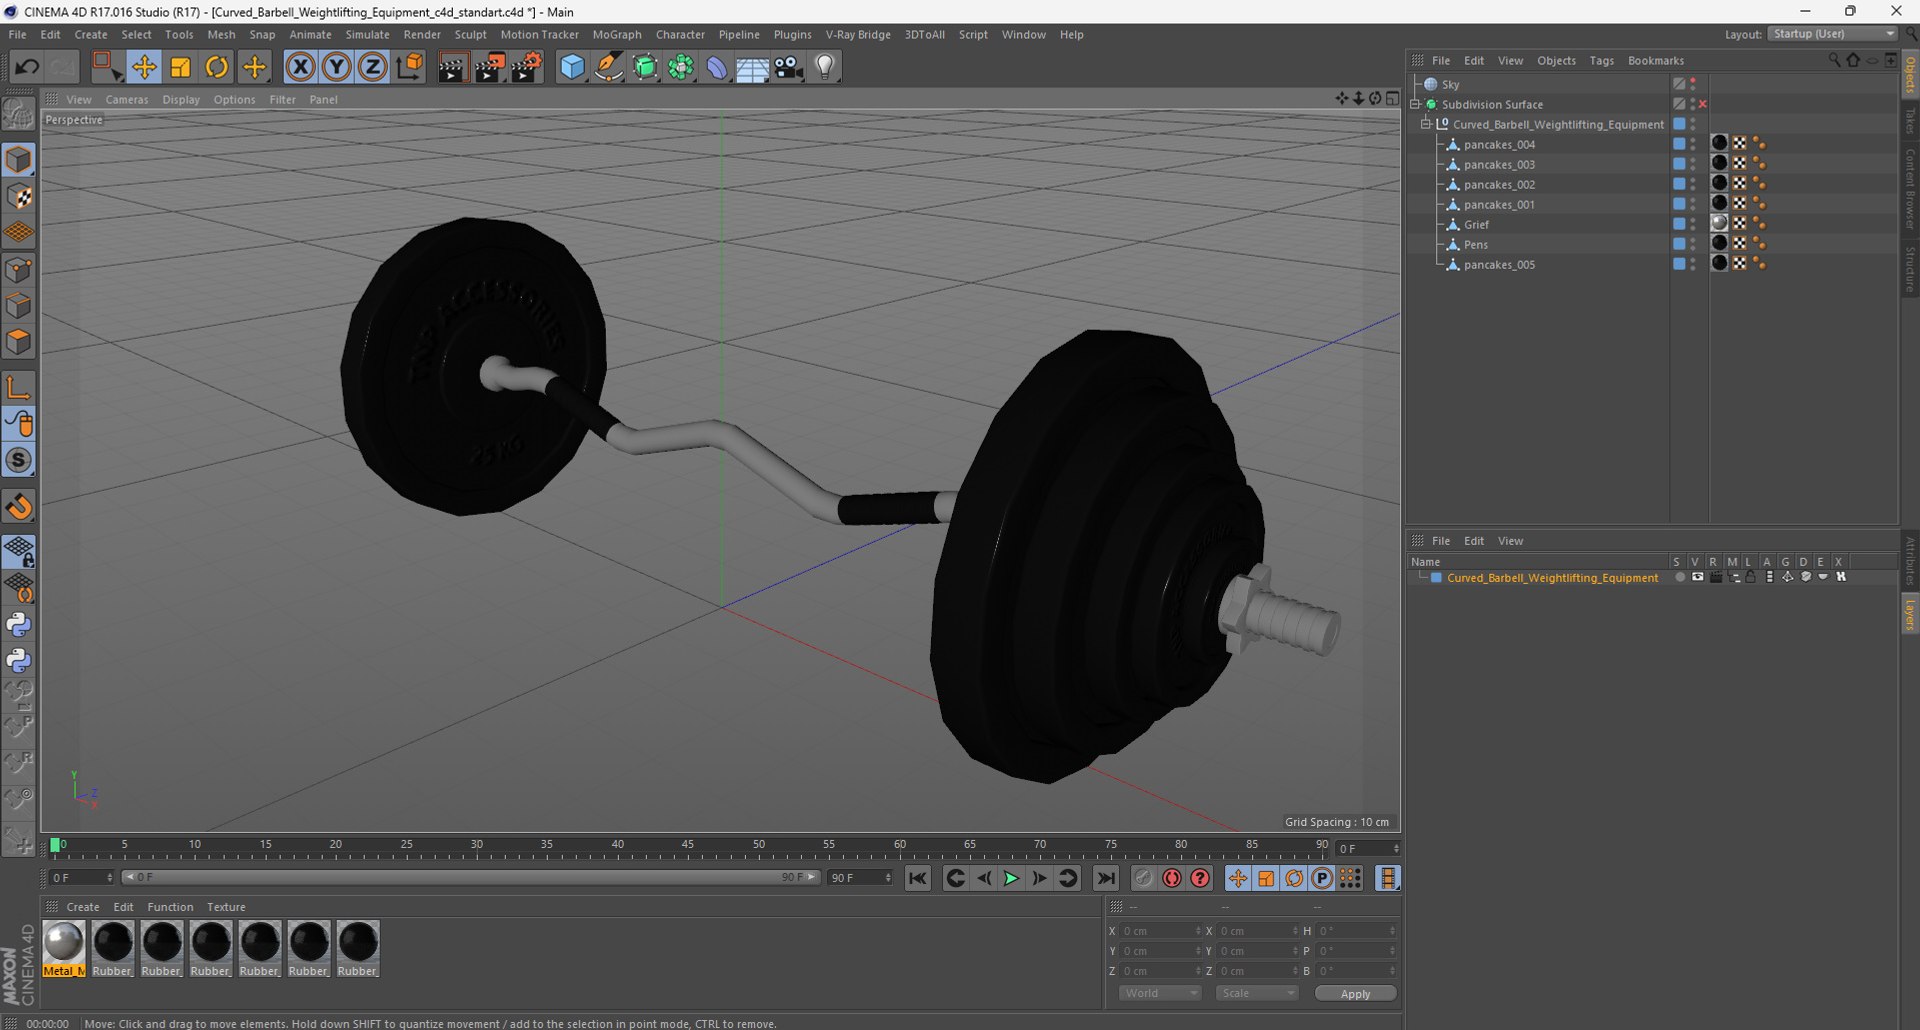Image resolution: width=1920 pixels, height=1030 pixels.
Task: Toggle Z axis lock
Action: [x=373, y=67]
